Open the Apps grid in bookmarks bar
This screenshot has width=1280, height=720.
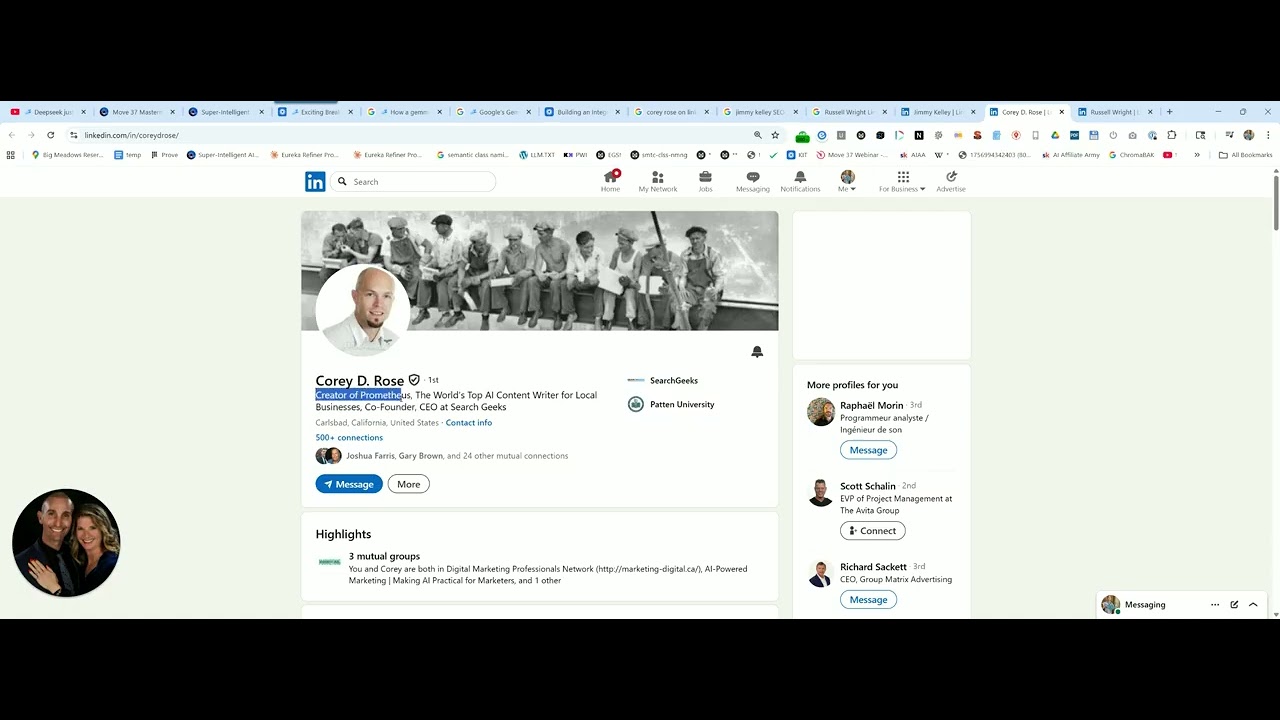point(11,155)
